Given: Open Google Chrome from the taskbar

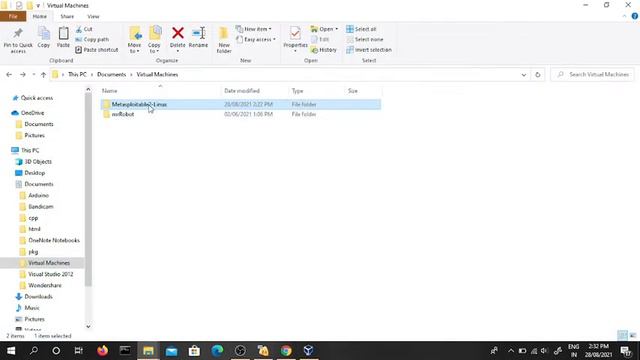Looking at the screenshot, I should 286,351.
